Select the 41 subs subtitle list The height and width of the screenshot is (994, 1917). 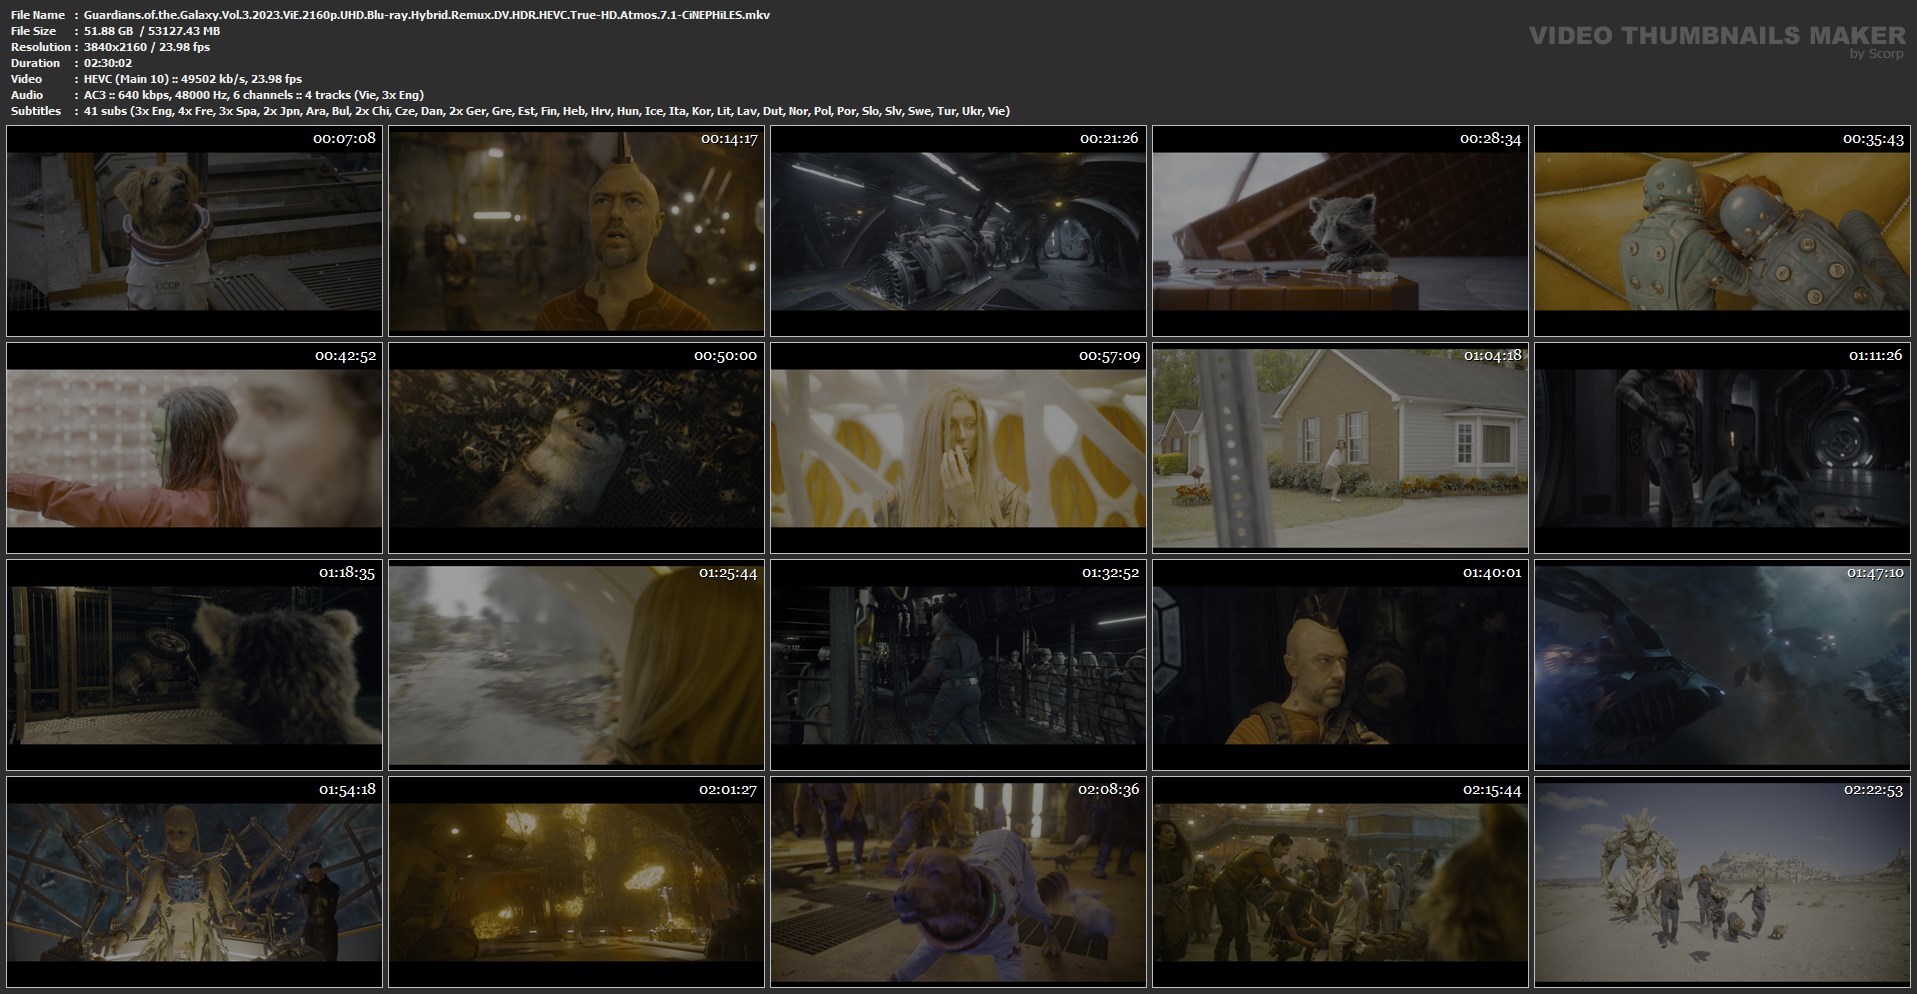point(547,111)
